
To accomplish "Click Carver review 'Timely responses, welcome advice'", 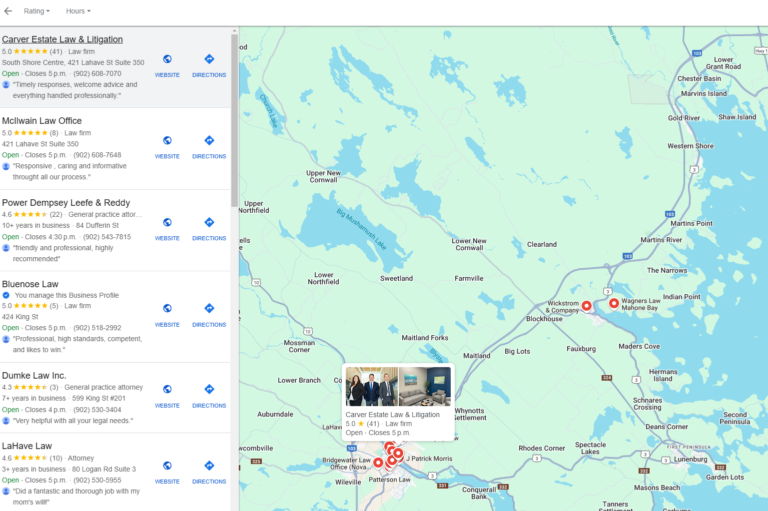I will [x=75, y=90].
